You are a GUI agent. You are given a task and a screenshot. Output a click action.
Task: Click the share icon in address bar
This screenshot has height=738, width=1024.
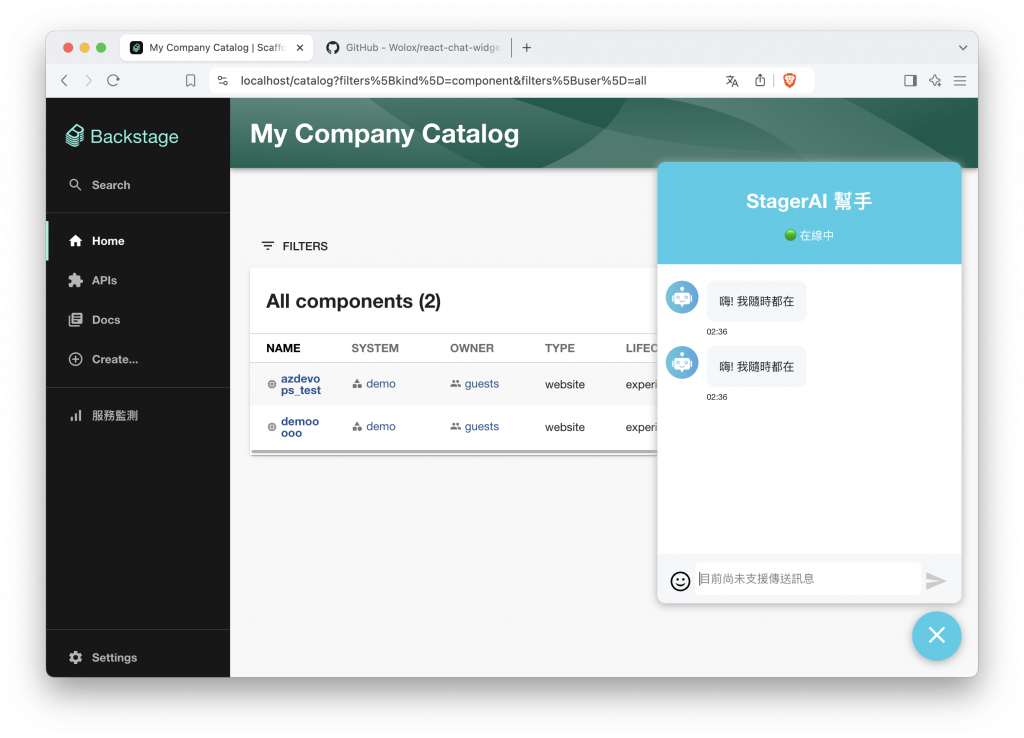760,80
